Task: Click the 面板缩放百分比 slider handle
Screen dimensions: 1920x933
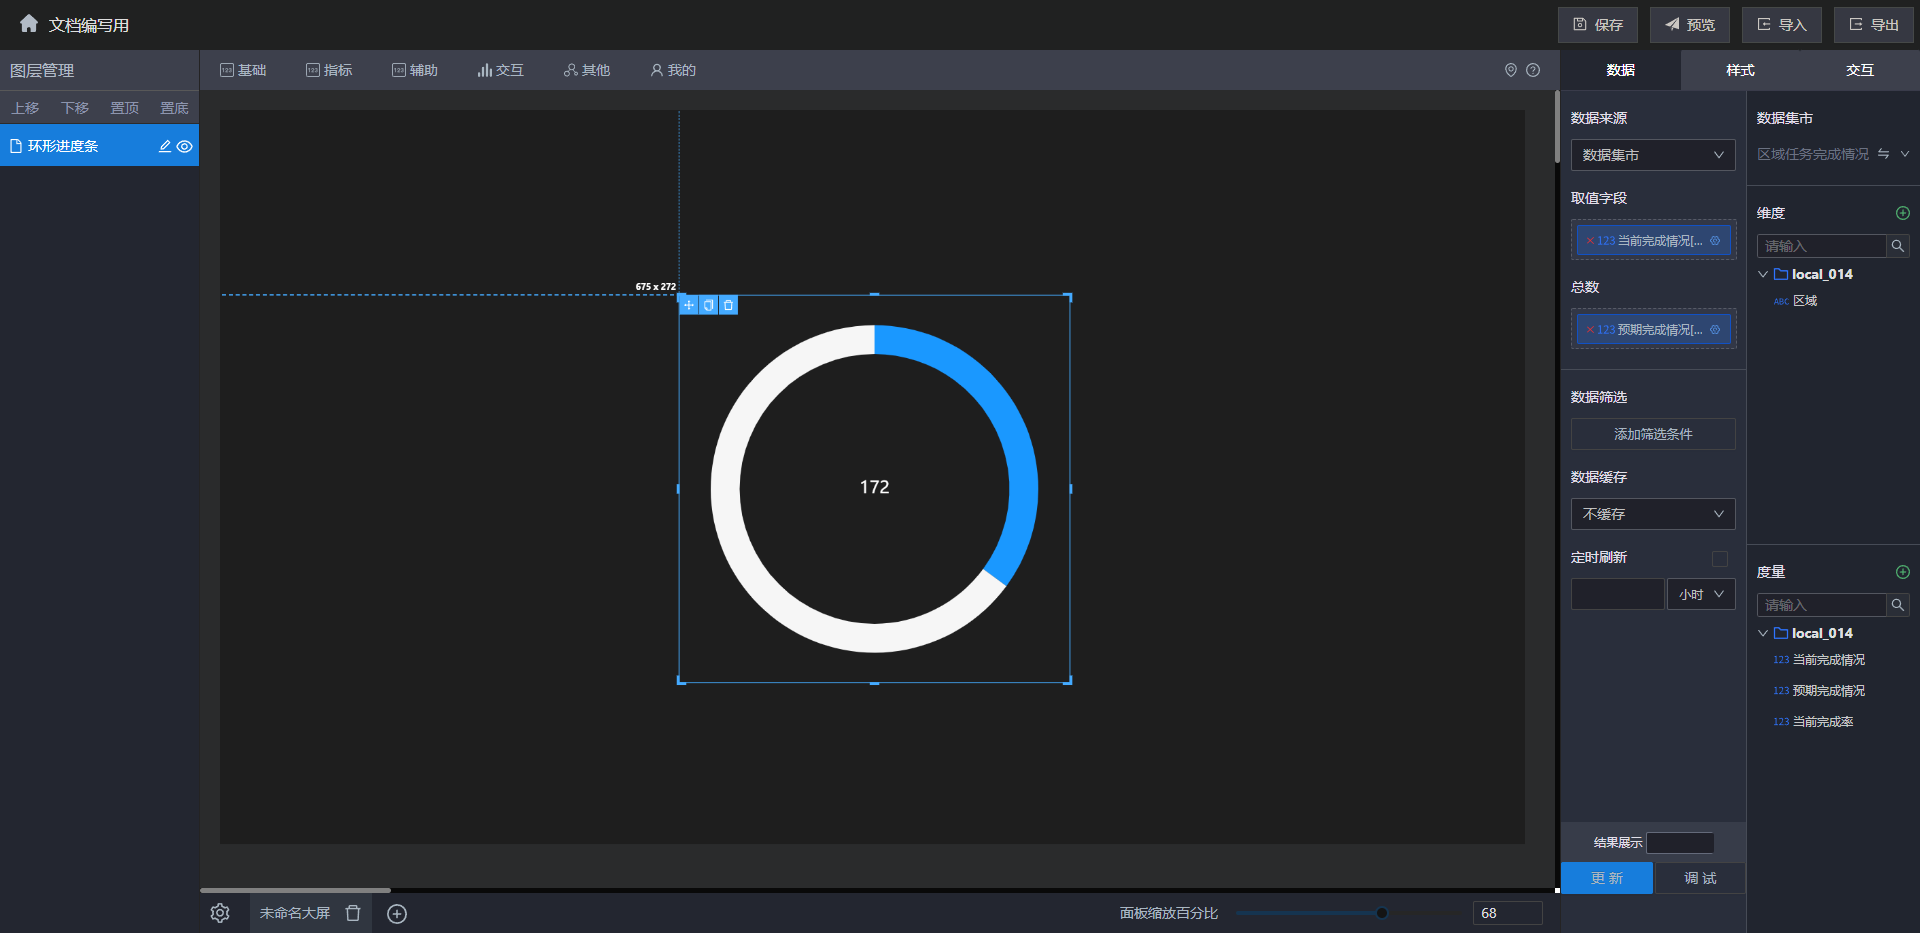Action: coord(1381,913)
